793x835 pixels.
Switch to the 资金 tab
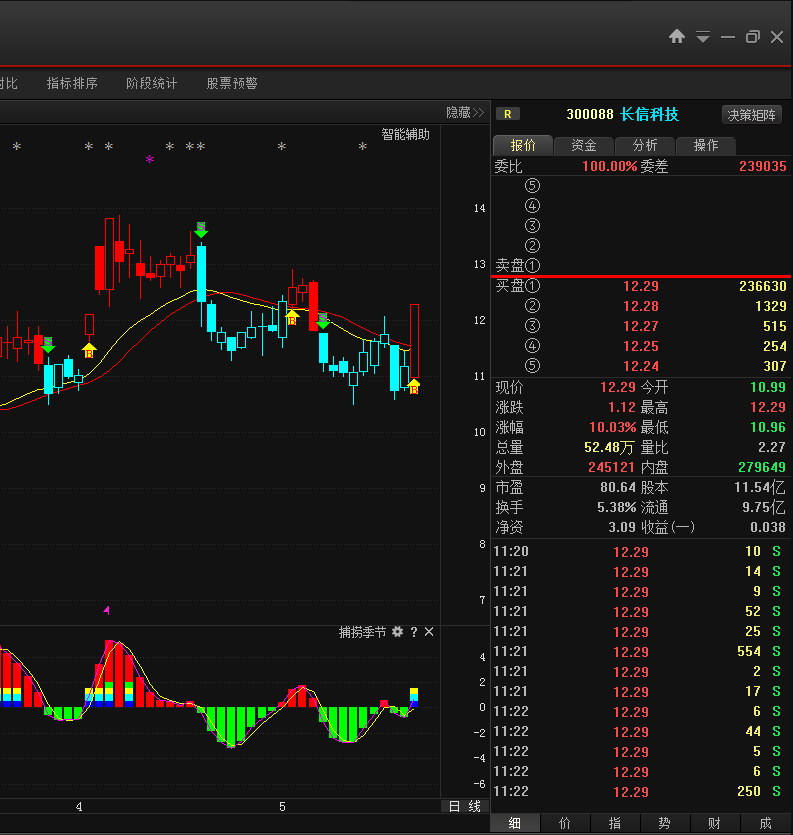point(584,145)
